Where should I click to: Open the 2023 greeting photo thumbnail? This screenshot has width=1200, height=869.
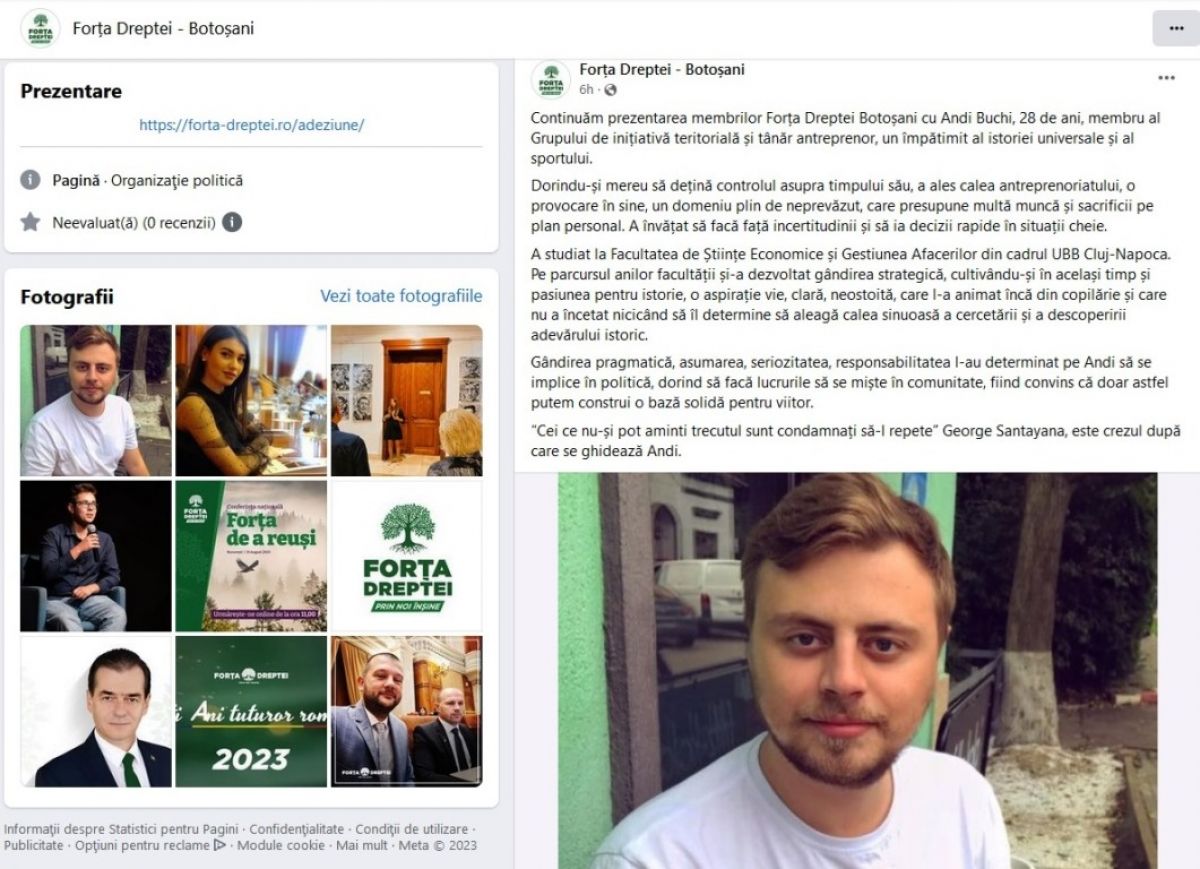tap(251, 711)
